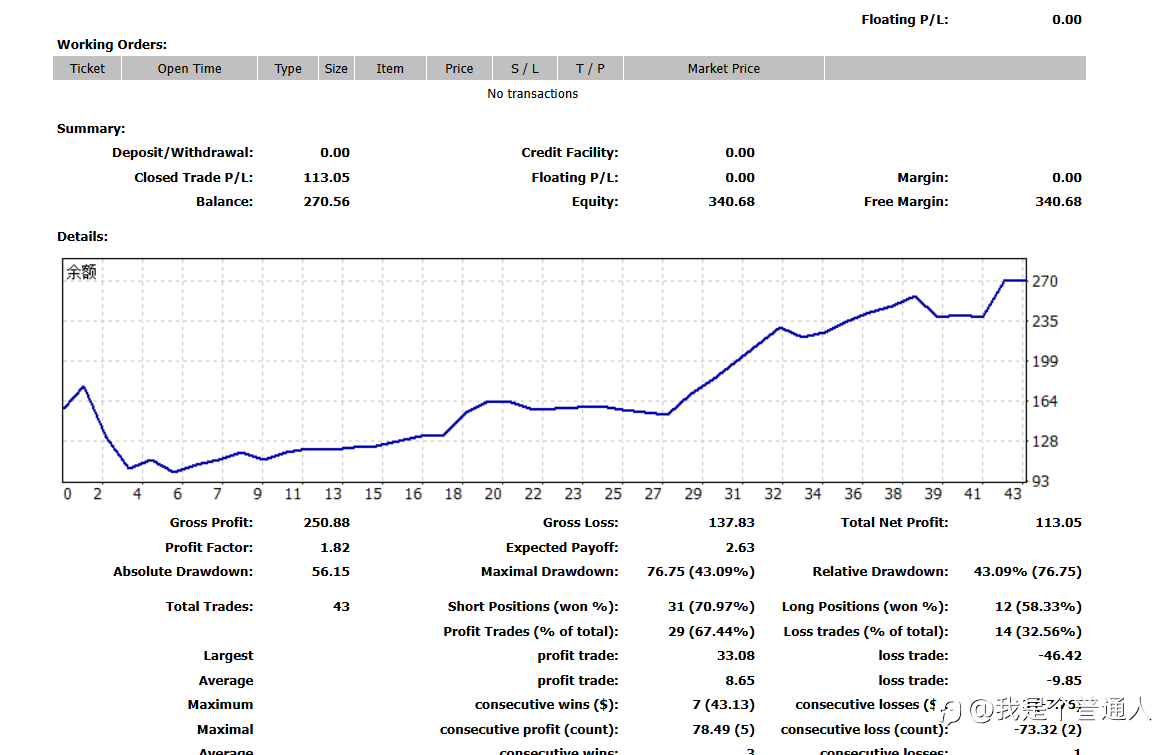Image resolution: width=1165 pixels, height=755 pixels.
Task: Click the Market Price column header
Action: click(724, 68)
